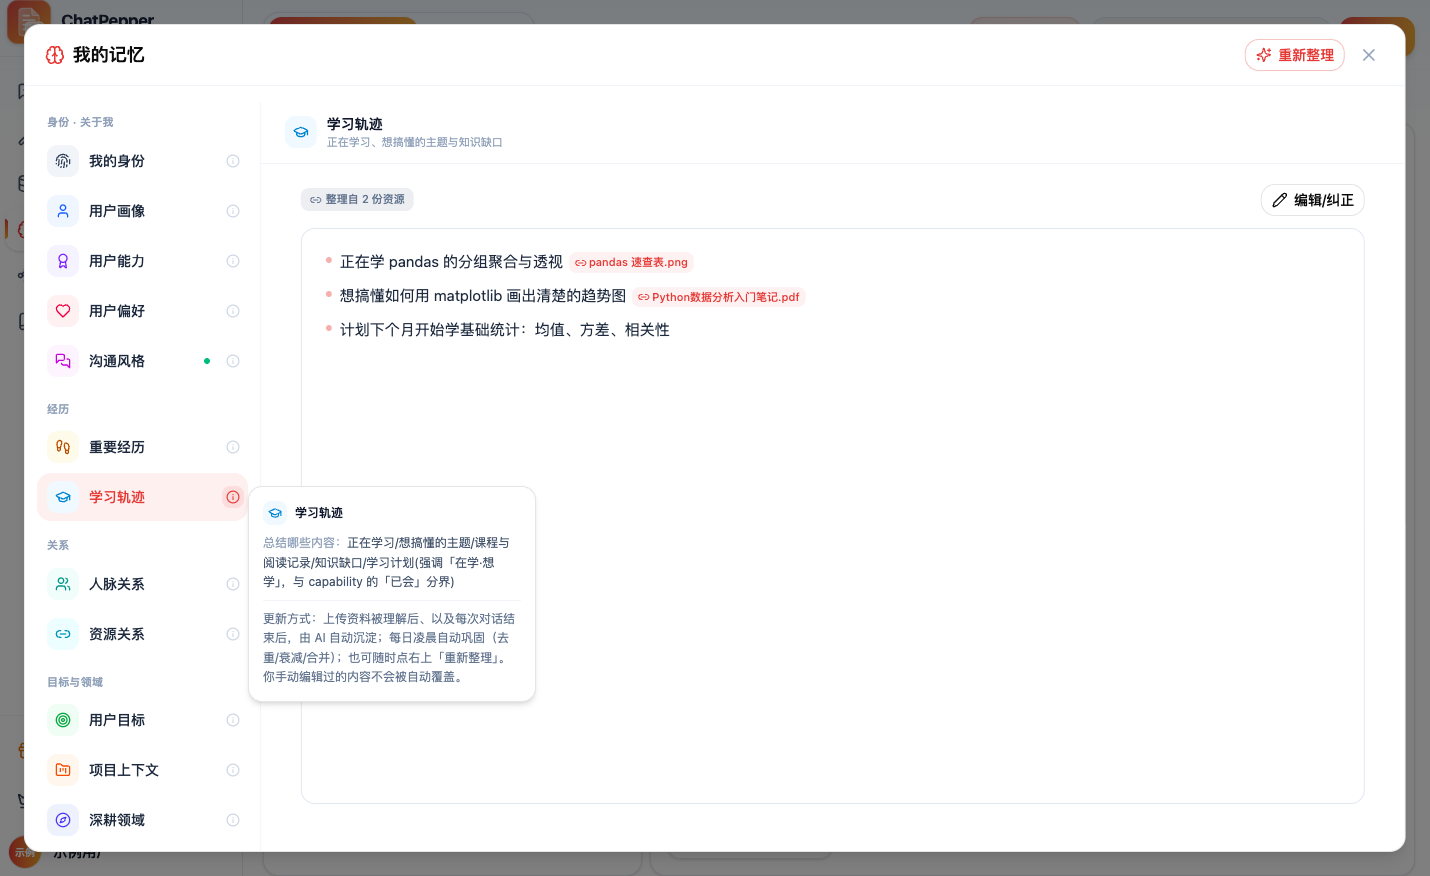This screenshot has width=1430, height=876.
Task: Open the 我的身份 memory category
Action: [142, 161]
